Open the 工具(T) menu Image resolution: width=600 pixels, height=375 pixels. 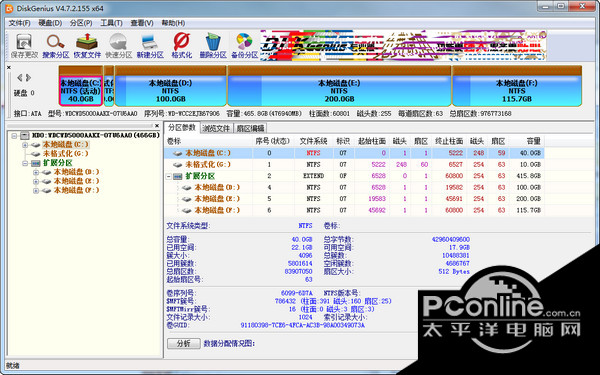(x=111, y=23)
